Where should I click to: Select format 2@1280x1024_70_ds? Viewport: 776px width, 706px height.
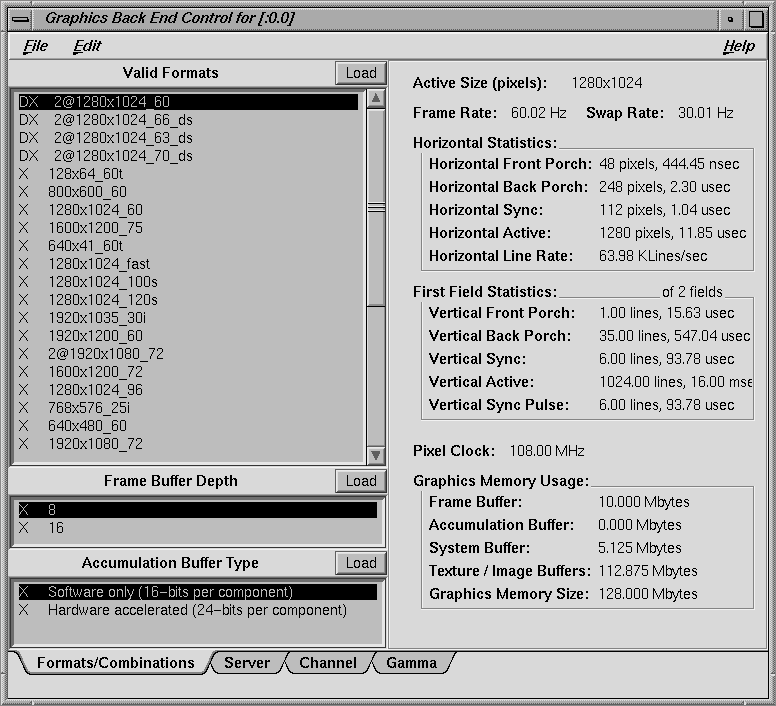[x=188, y=156]
